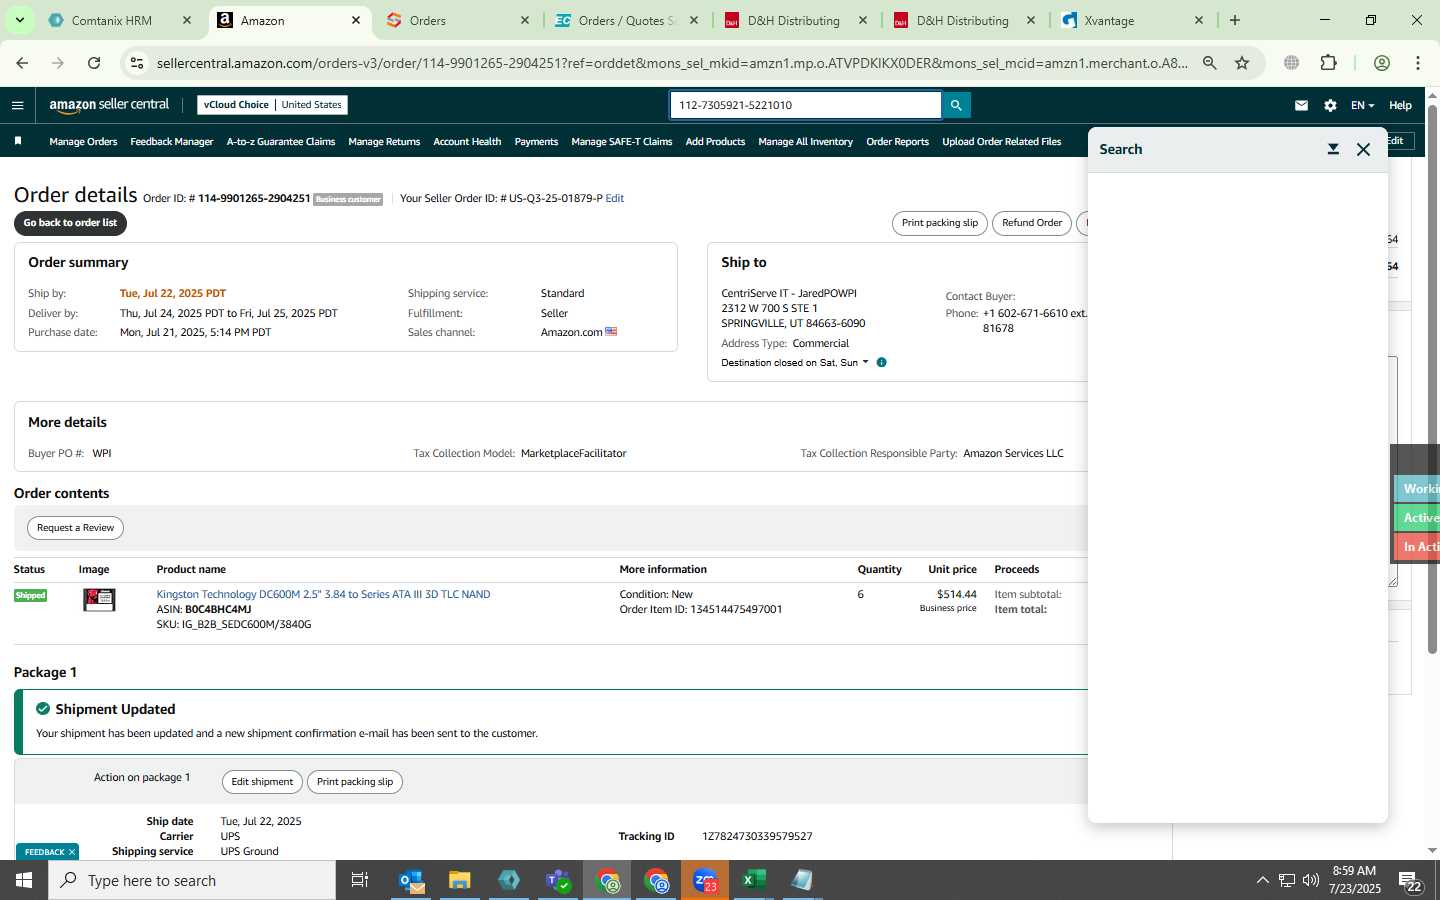
Task: Open Excel from the taskbar
Action: pos(754,880)
